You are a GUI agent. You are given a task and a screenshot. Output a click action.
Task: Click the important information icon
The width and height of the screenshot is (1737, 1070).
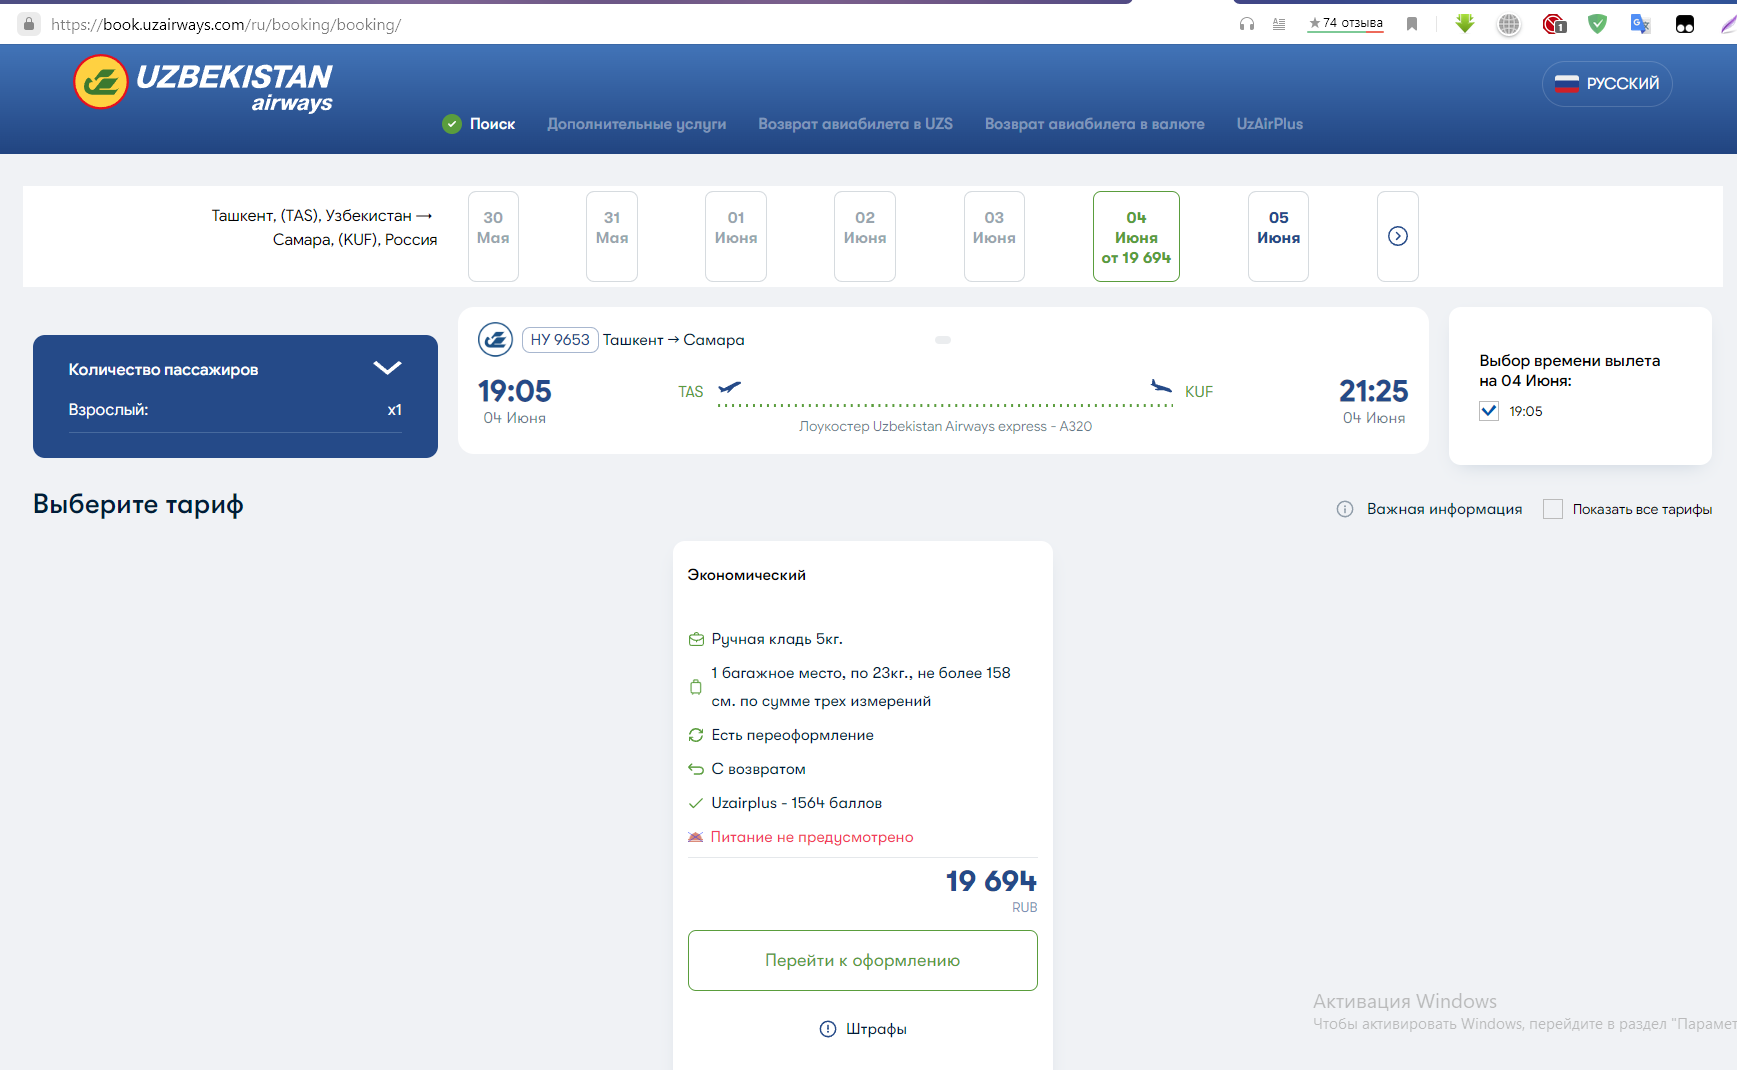[1345, 509]
